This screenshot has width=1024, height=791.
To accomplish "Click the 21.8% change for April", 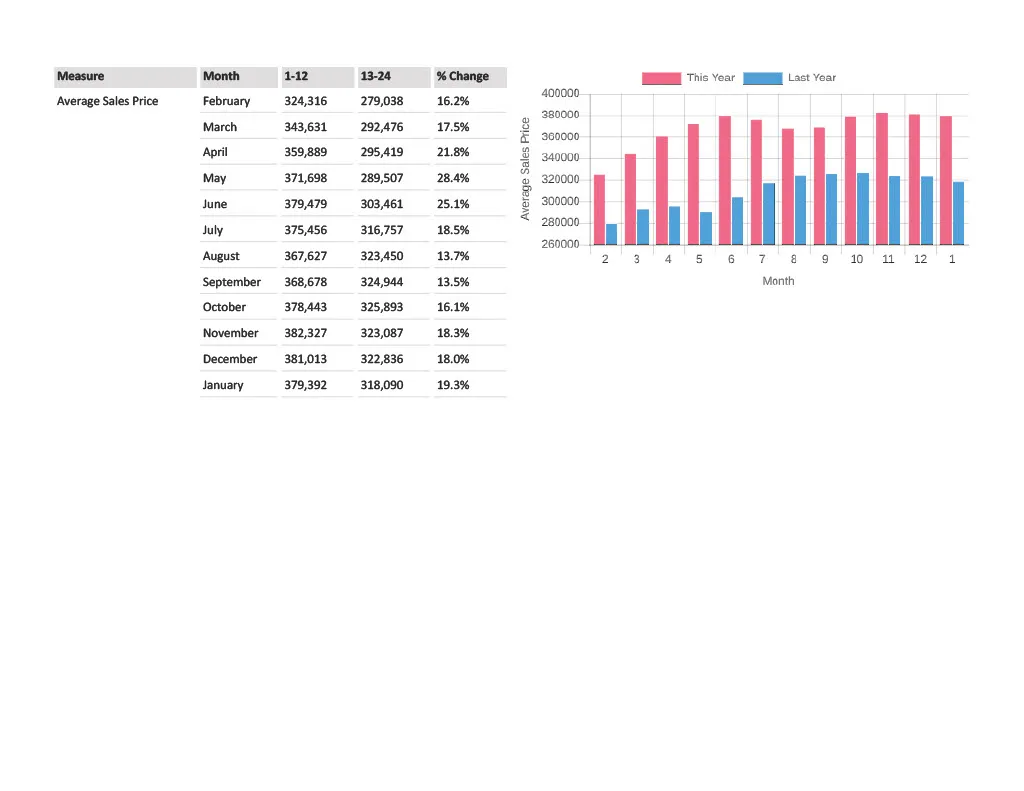I will pos(453,152).
